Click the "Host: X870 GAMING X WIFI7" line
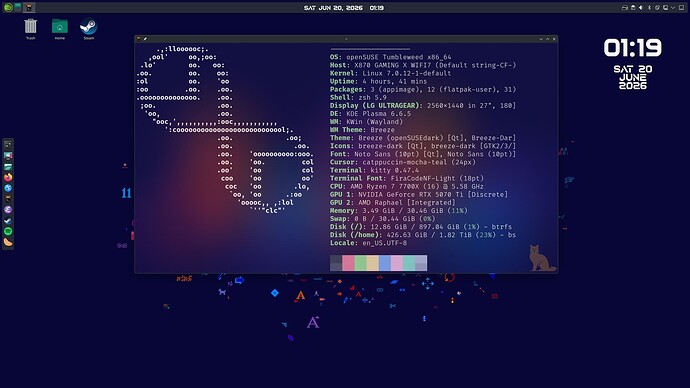This screenshot has height=388, width=690. [423, 65]
